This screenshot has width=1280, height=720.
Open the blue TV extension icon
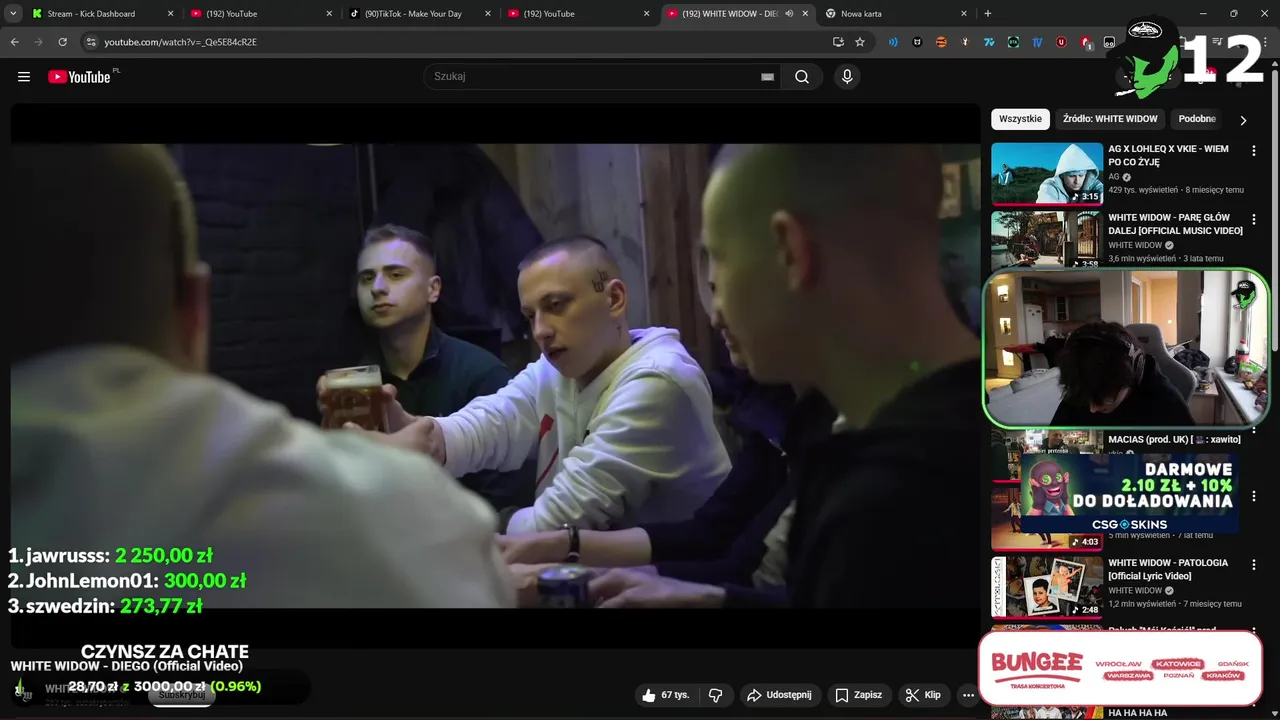1037,42
